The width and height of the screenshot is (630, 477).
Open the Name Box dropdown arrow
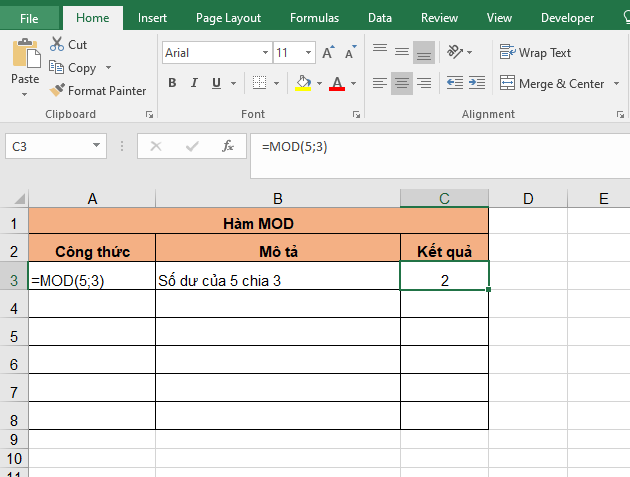coord(96,145)
